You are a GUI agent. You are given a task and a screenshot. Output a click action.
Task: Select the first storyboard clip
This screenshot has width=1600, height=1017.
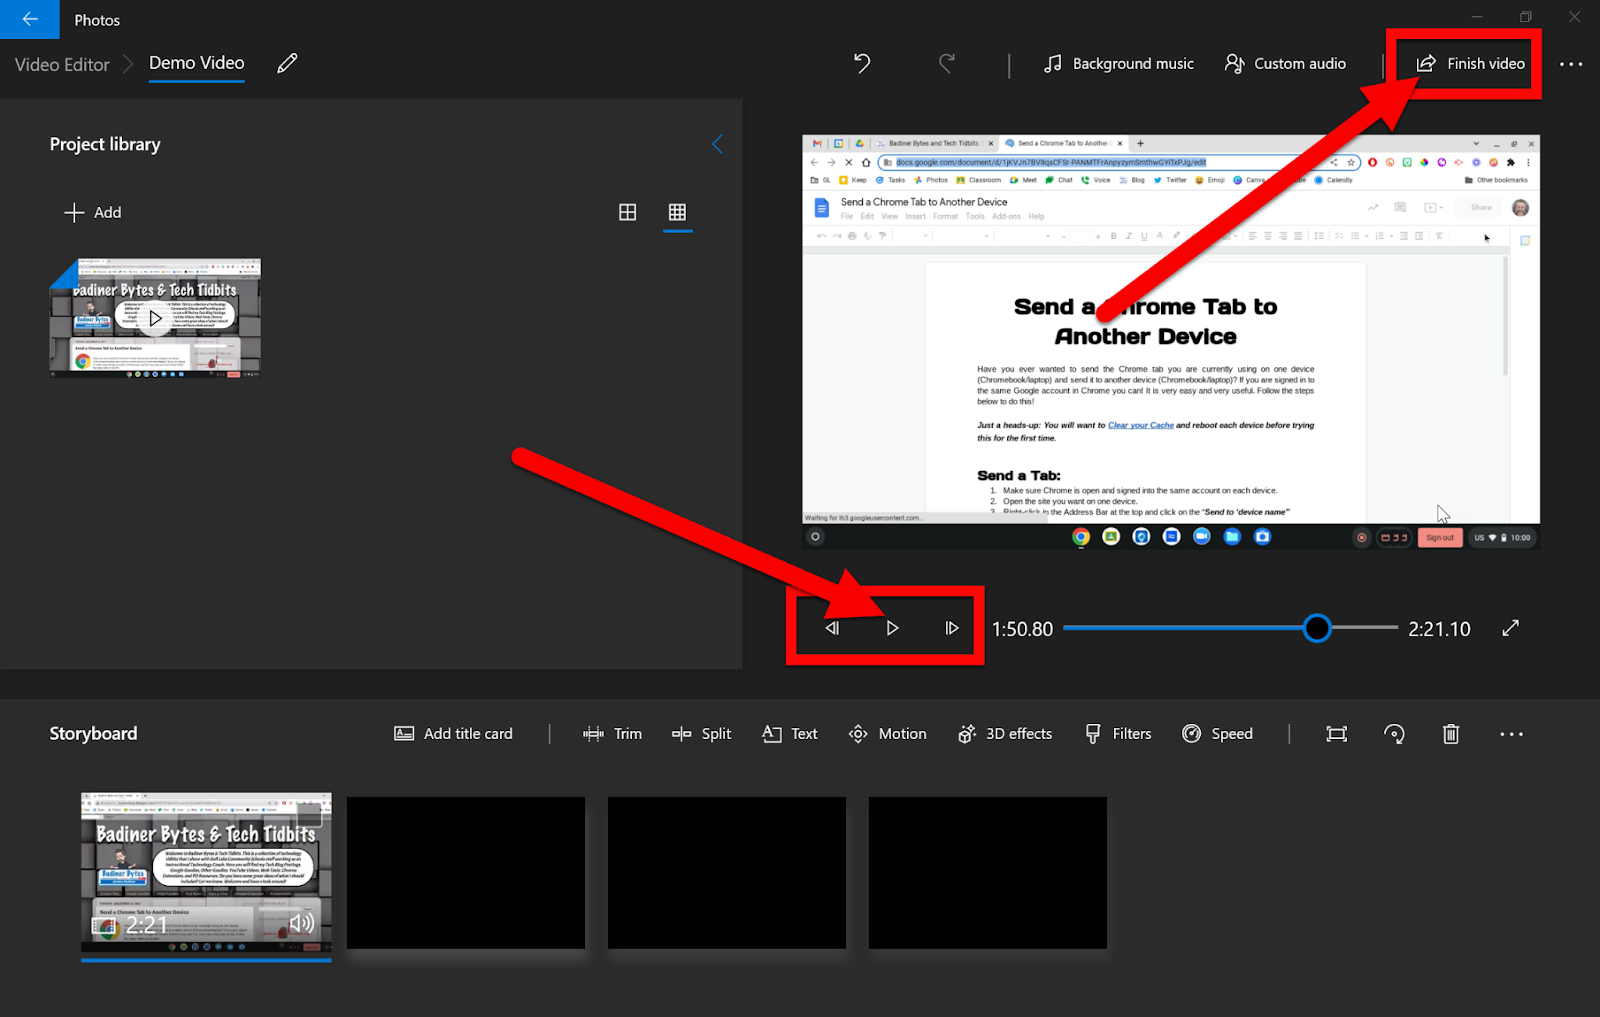(x=206, y=872)
